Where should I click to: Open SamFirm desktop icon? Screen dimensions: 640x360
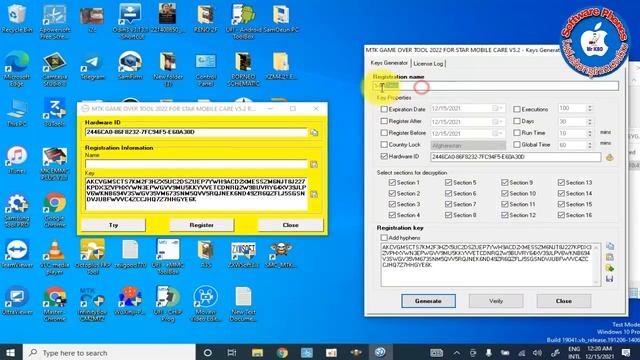pyautogui.click(x=130, y=67)
